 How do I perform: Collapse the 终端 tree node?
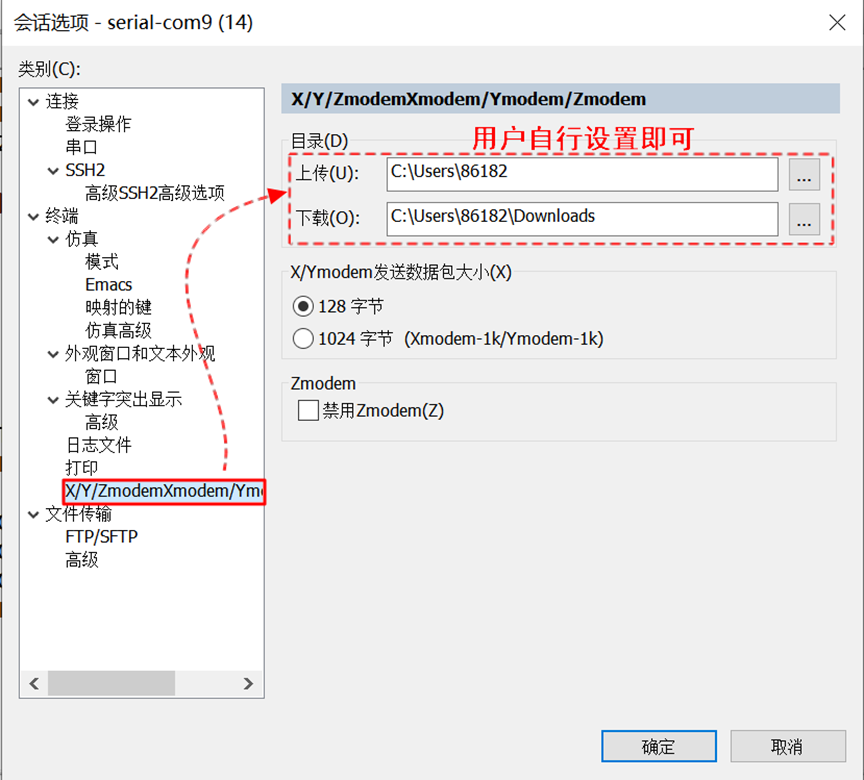pos(34,216)
